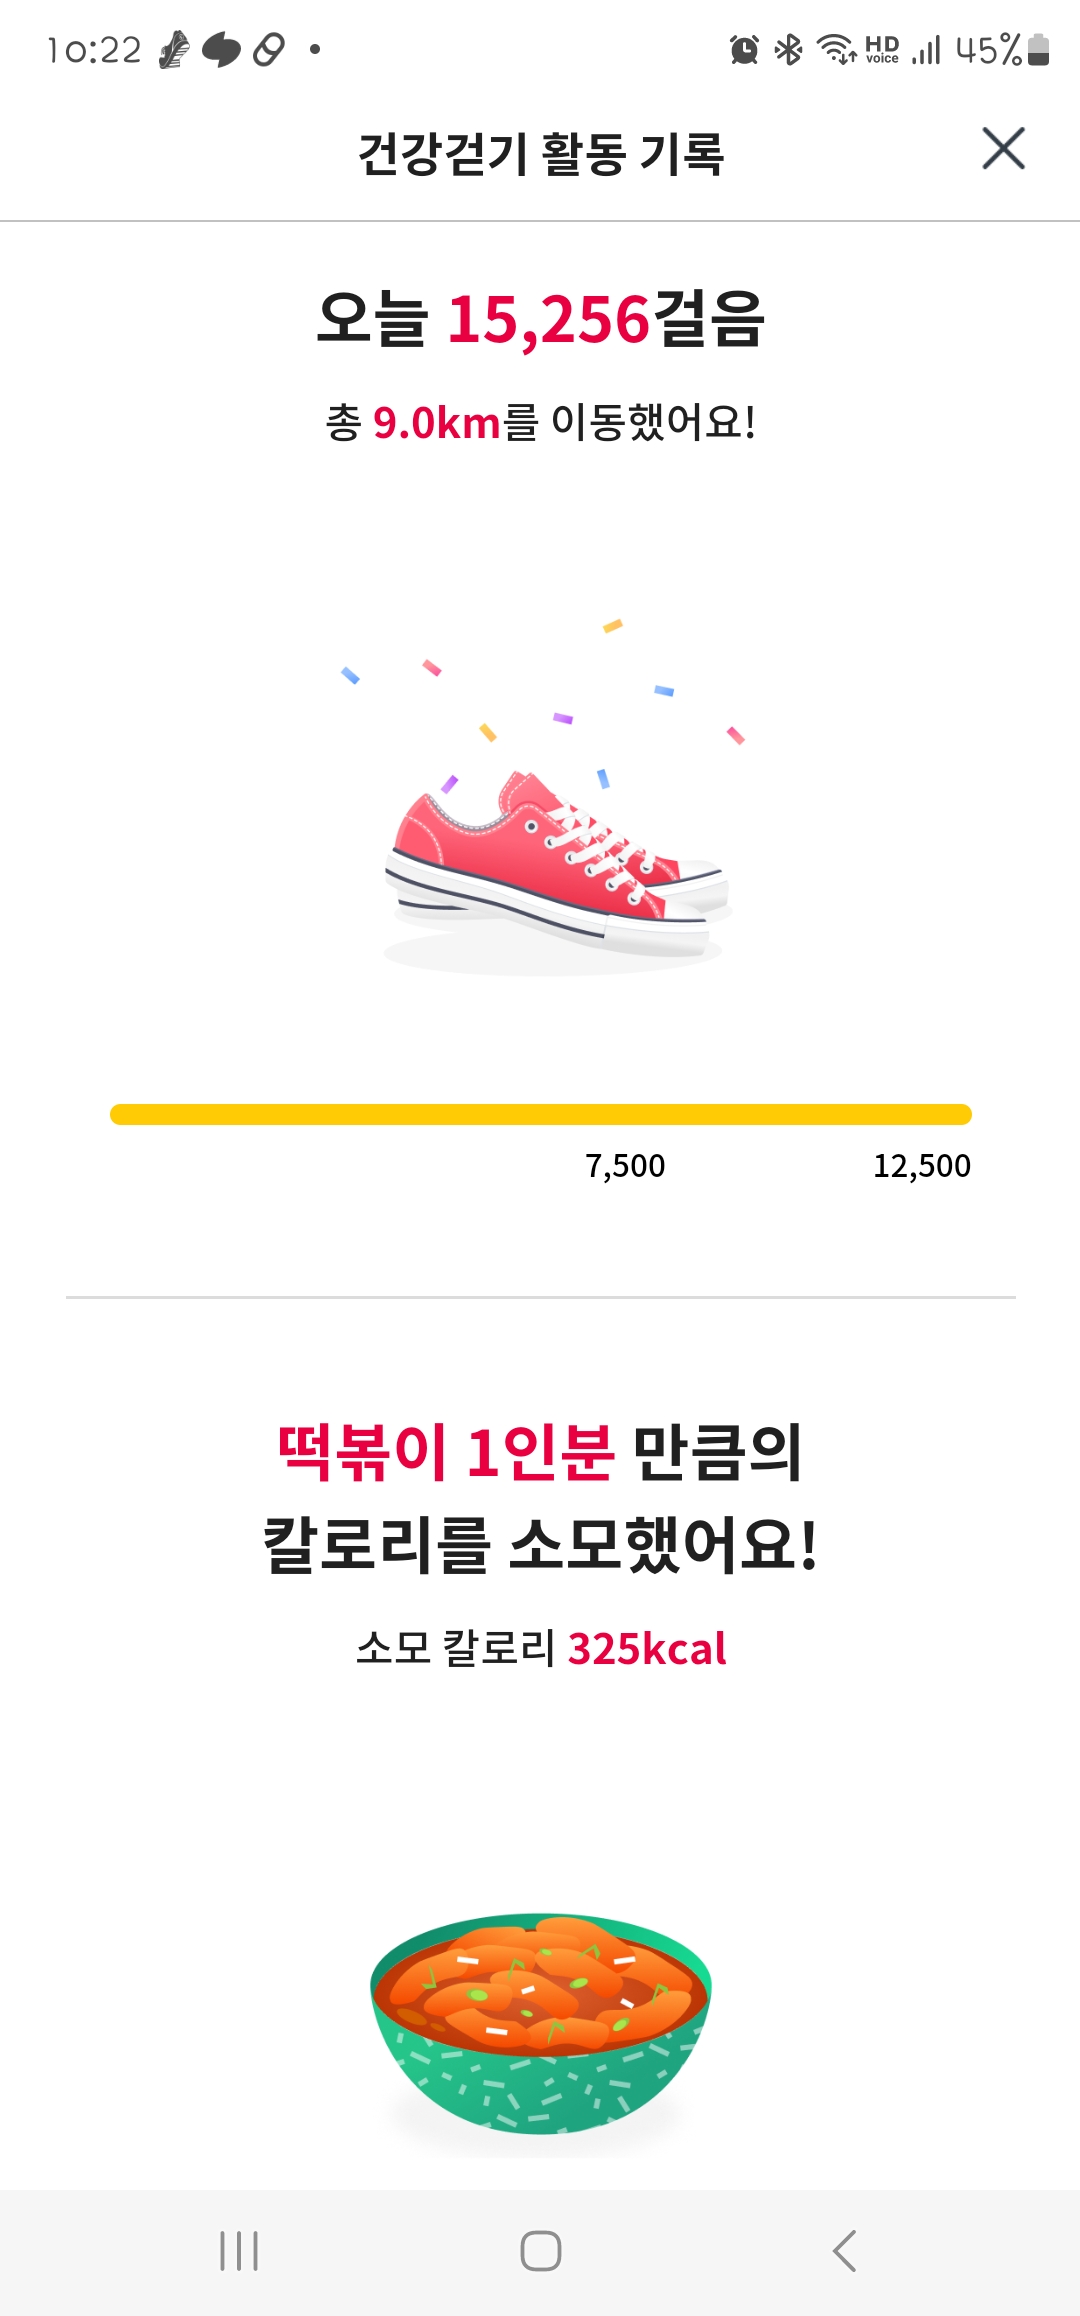This screenshot has width=1080, height=2316.
Task: Open the recent apps navigation button
Action: tap(239, 2251)
